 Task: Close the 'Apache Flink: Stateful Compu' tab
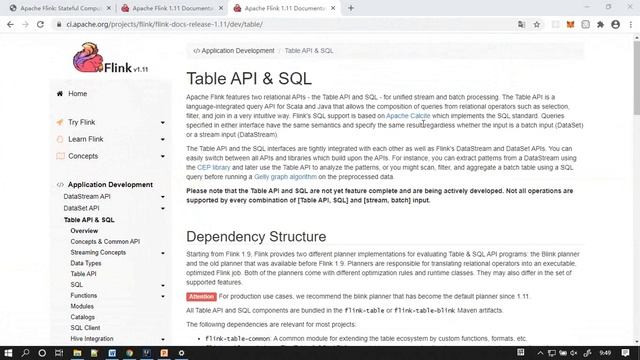click(109, 8)
